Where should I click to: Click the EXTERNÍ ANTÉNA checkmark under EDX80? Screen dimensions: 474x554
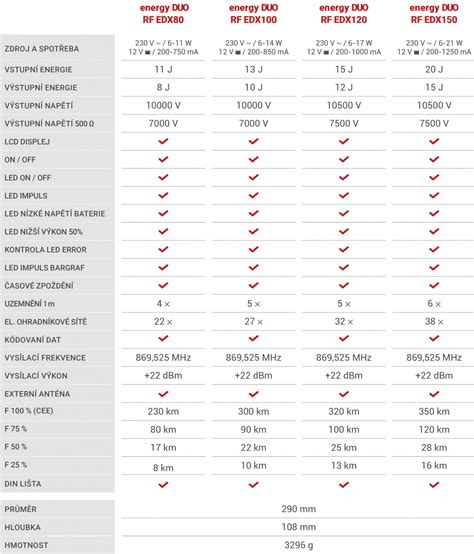163,394
